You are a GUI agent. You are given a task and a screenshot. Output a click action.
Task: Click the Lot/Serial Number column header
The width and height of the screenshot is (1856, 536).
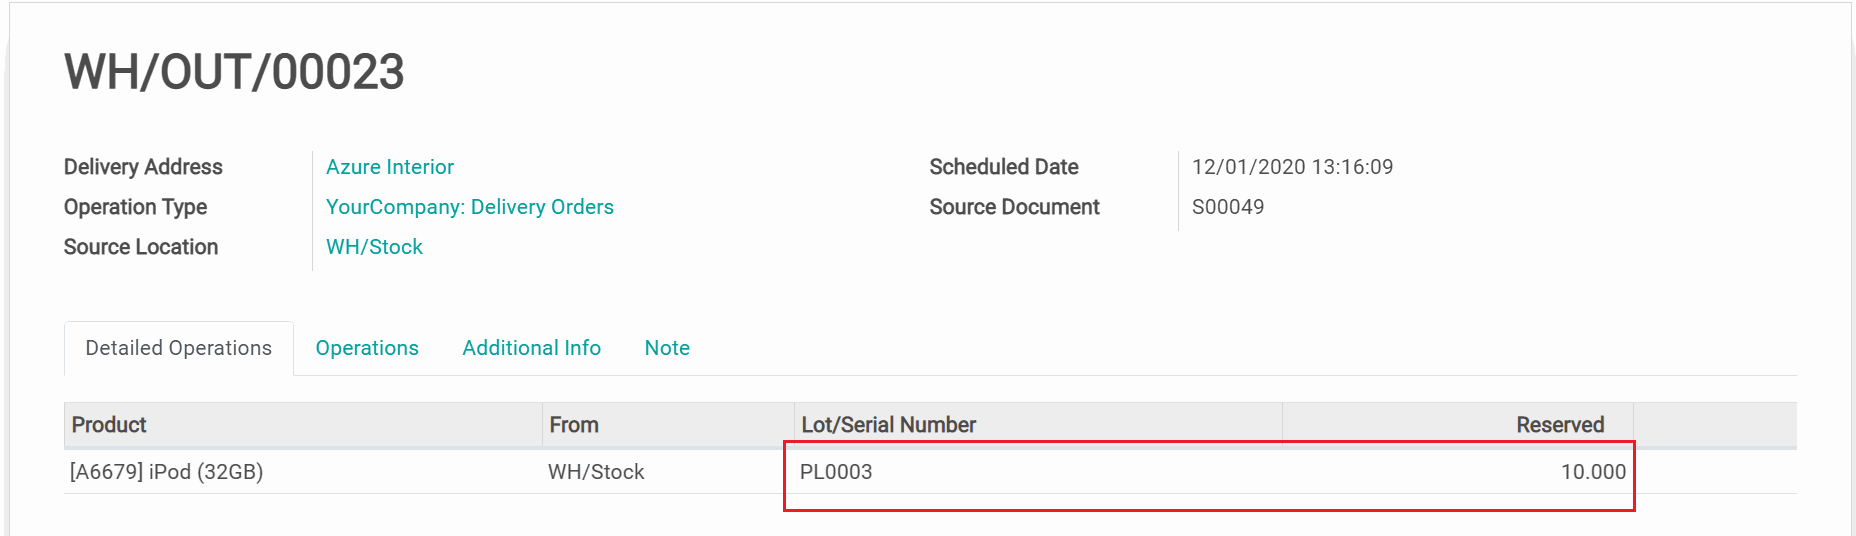(888, 425)
